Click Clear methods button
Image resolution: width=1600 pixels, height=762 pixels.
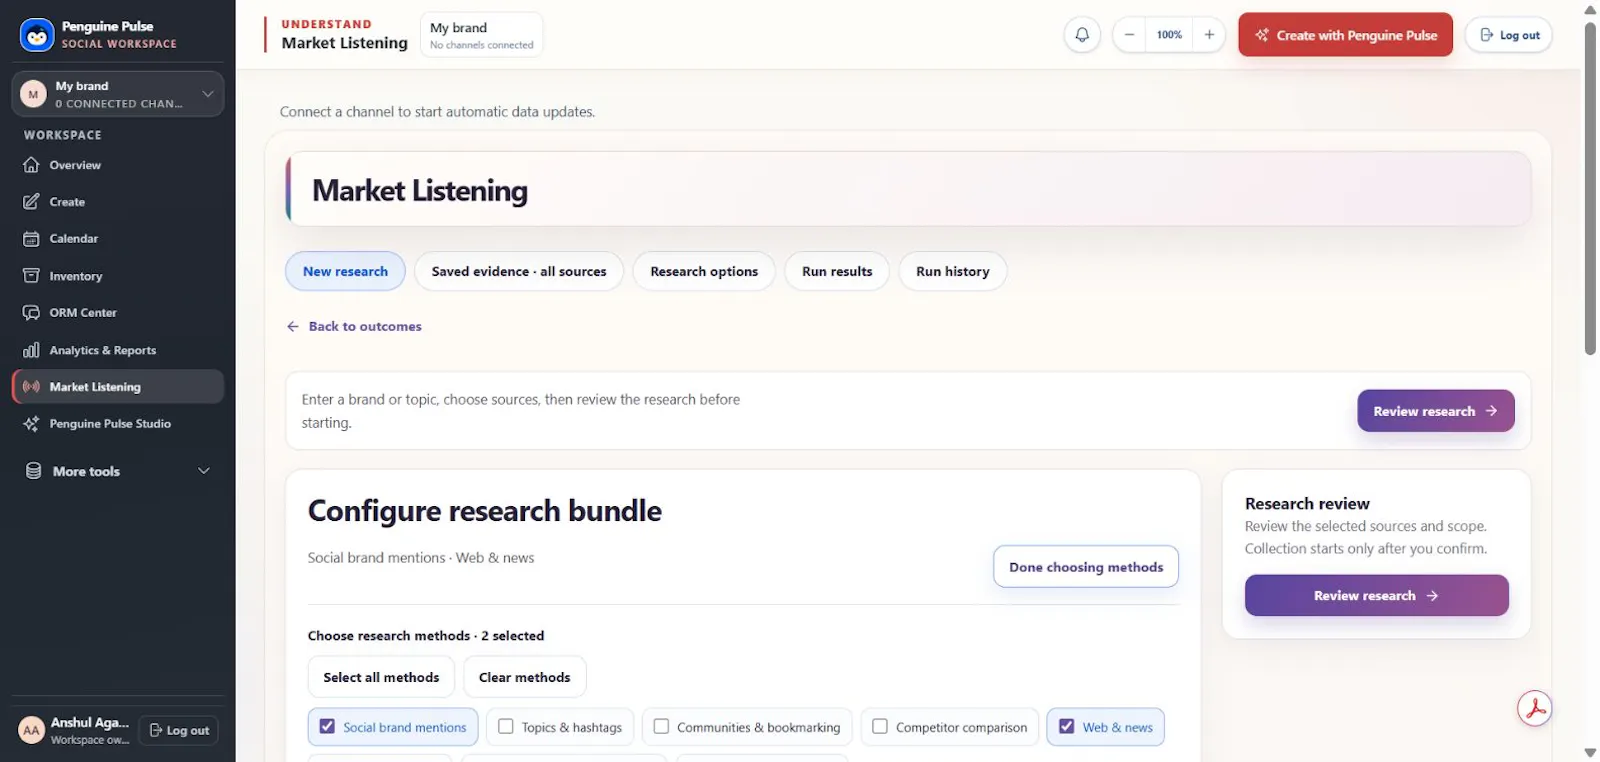[525, 677]
